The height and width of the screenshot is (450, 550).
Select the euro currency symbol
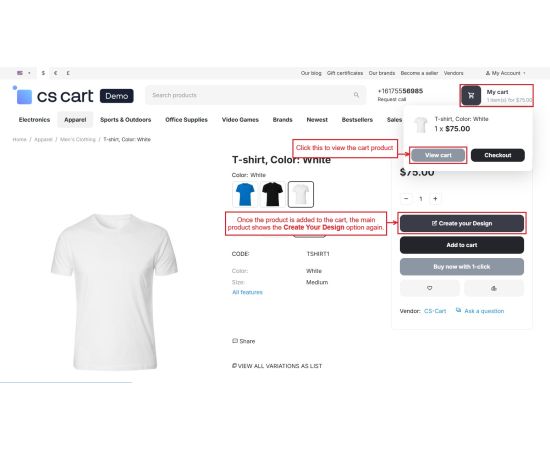click(x=55, y=73)
